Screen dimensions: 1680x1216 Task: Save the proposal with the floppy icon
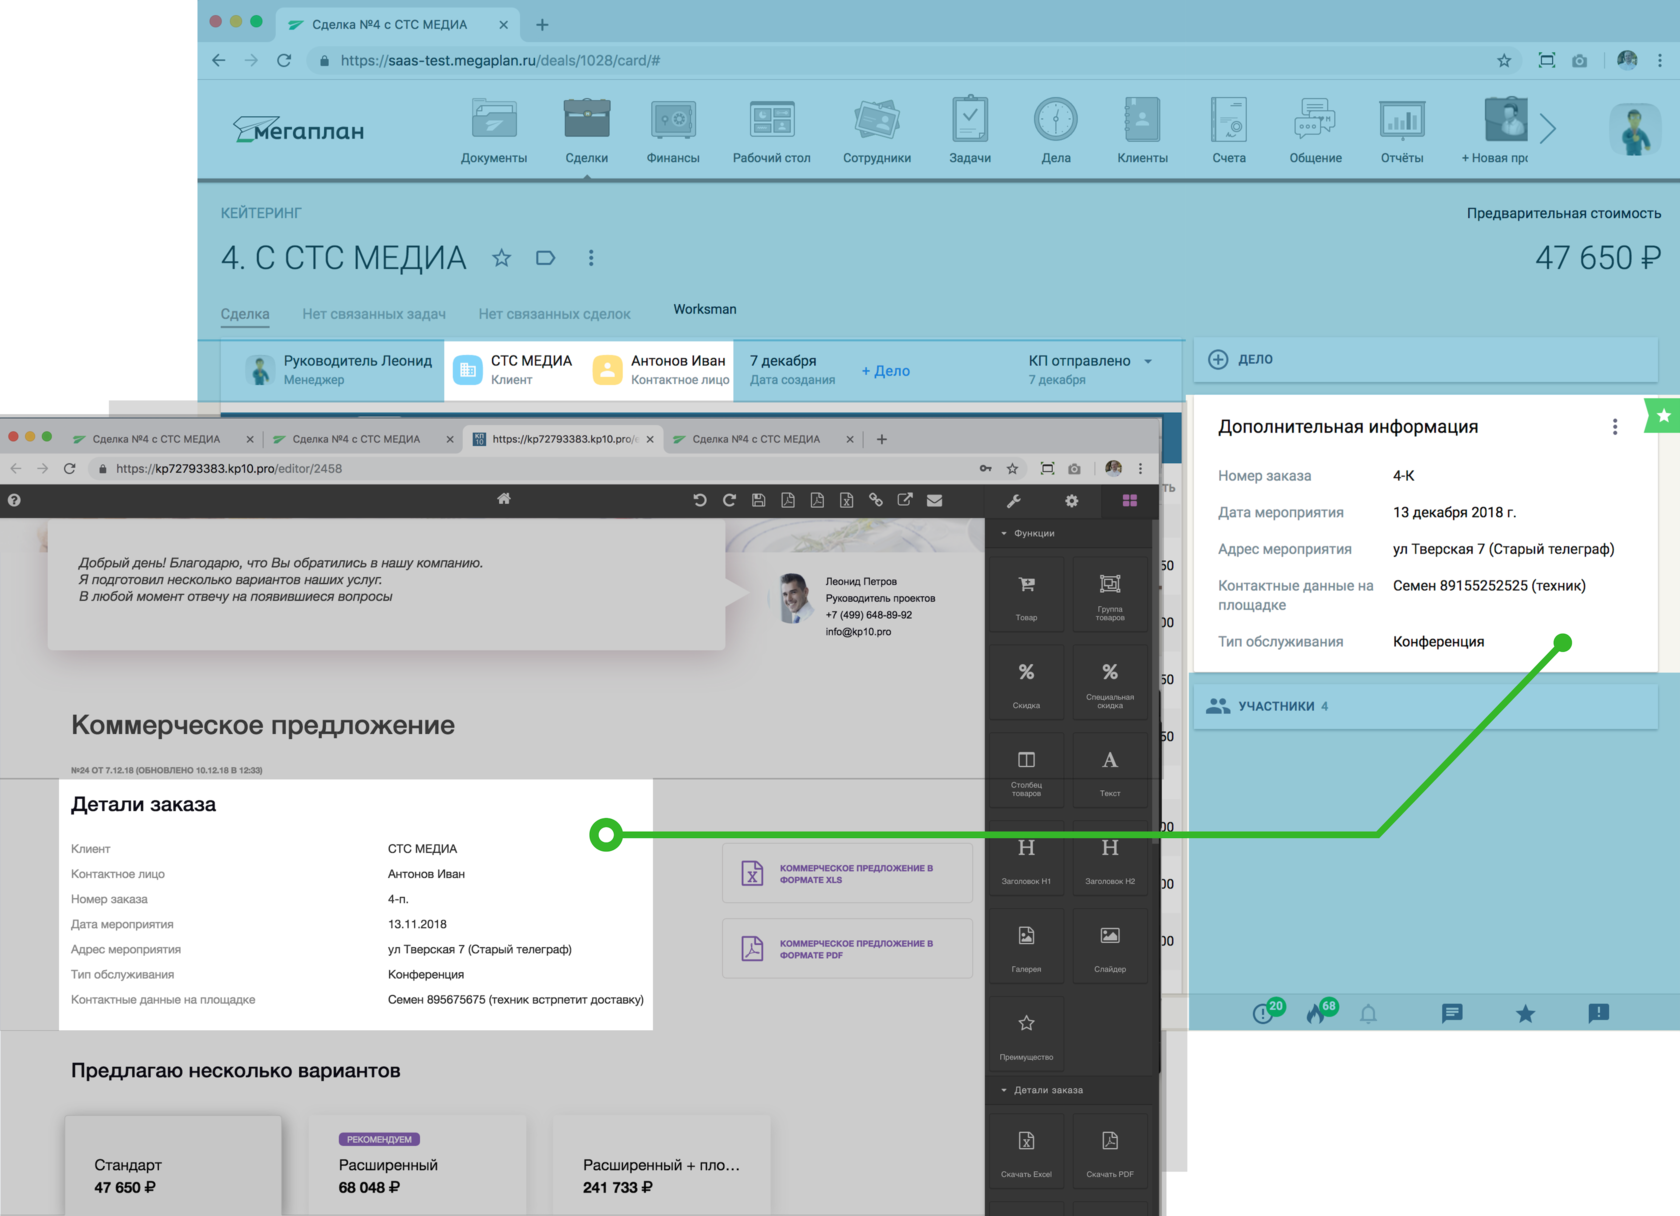[x=759, y=500]
